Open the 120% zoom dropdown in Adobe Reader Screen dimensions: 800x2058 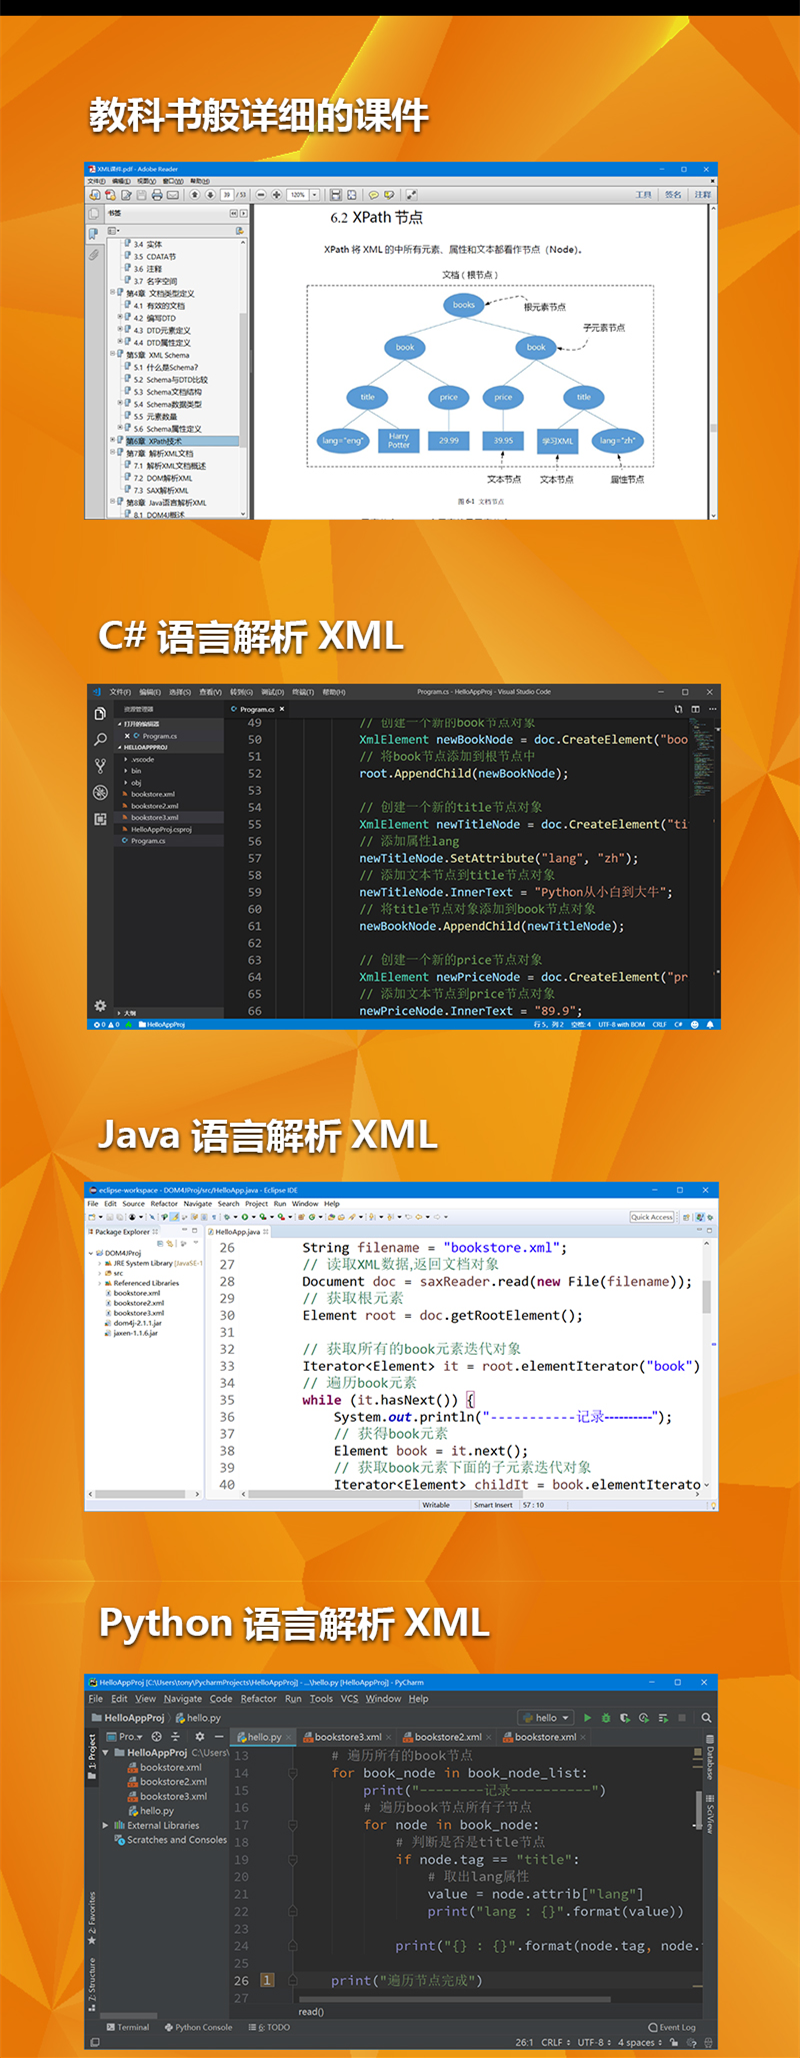coord(314,195)
